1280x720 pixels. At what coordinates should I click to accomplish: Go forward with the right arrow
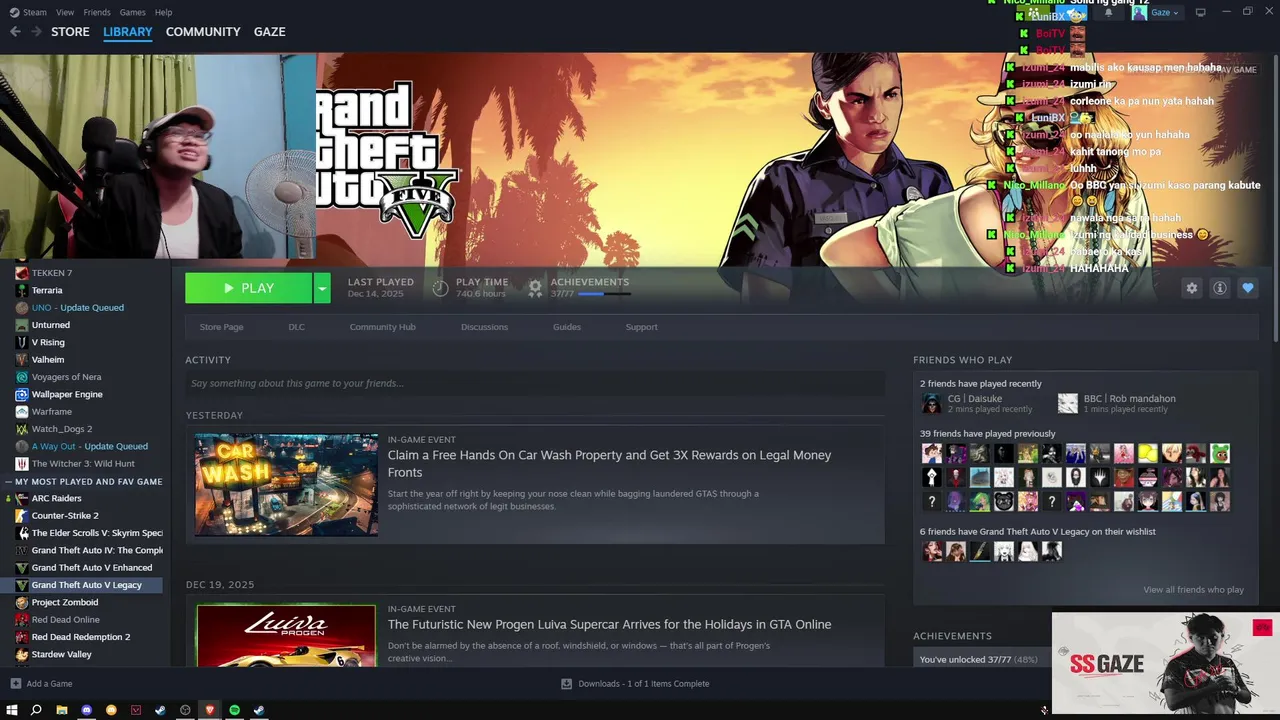(x=36, y=32)
